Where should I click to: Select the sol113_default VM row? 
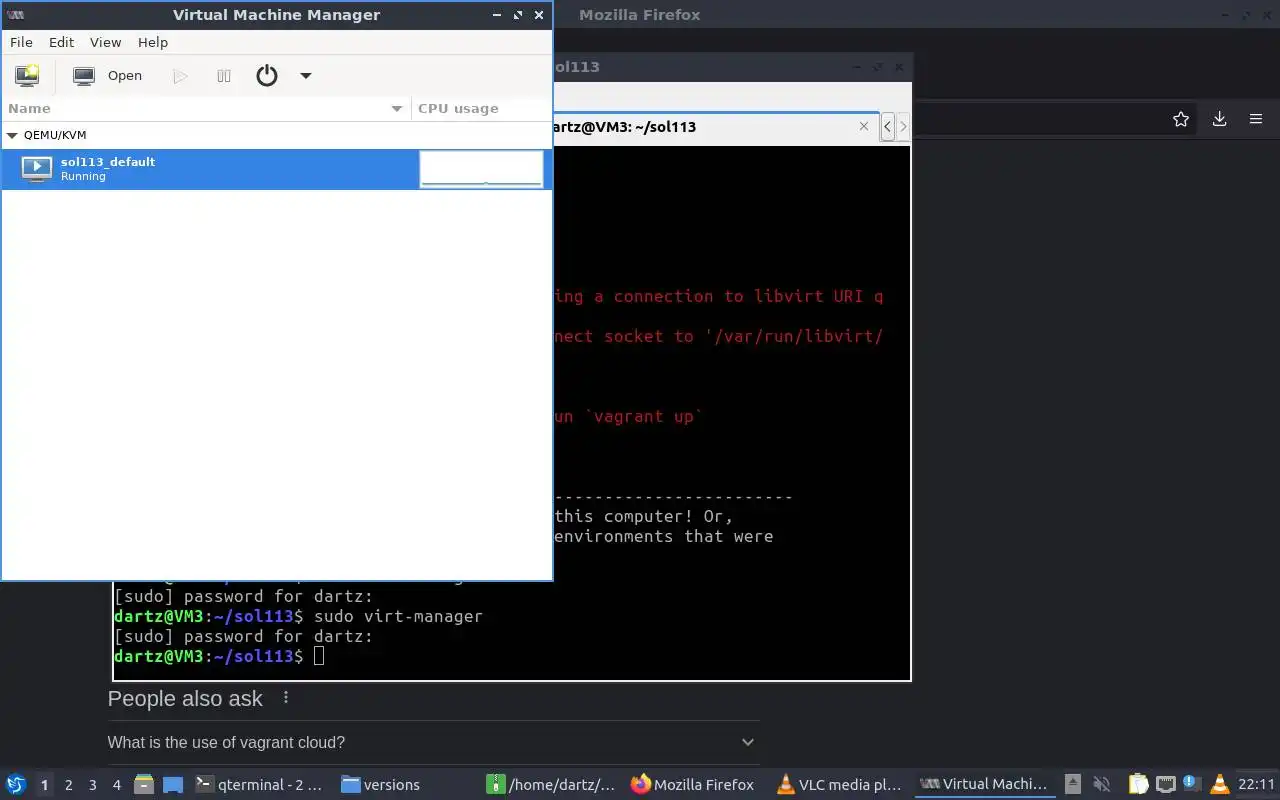pyautogui.click(x=276, y=169)
